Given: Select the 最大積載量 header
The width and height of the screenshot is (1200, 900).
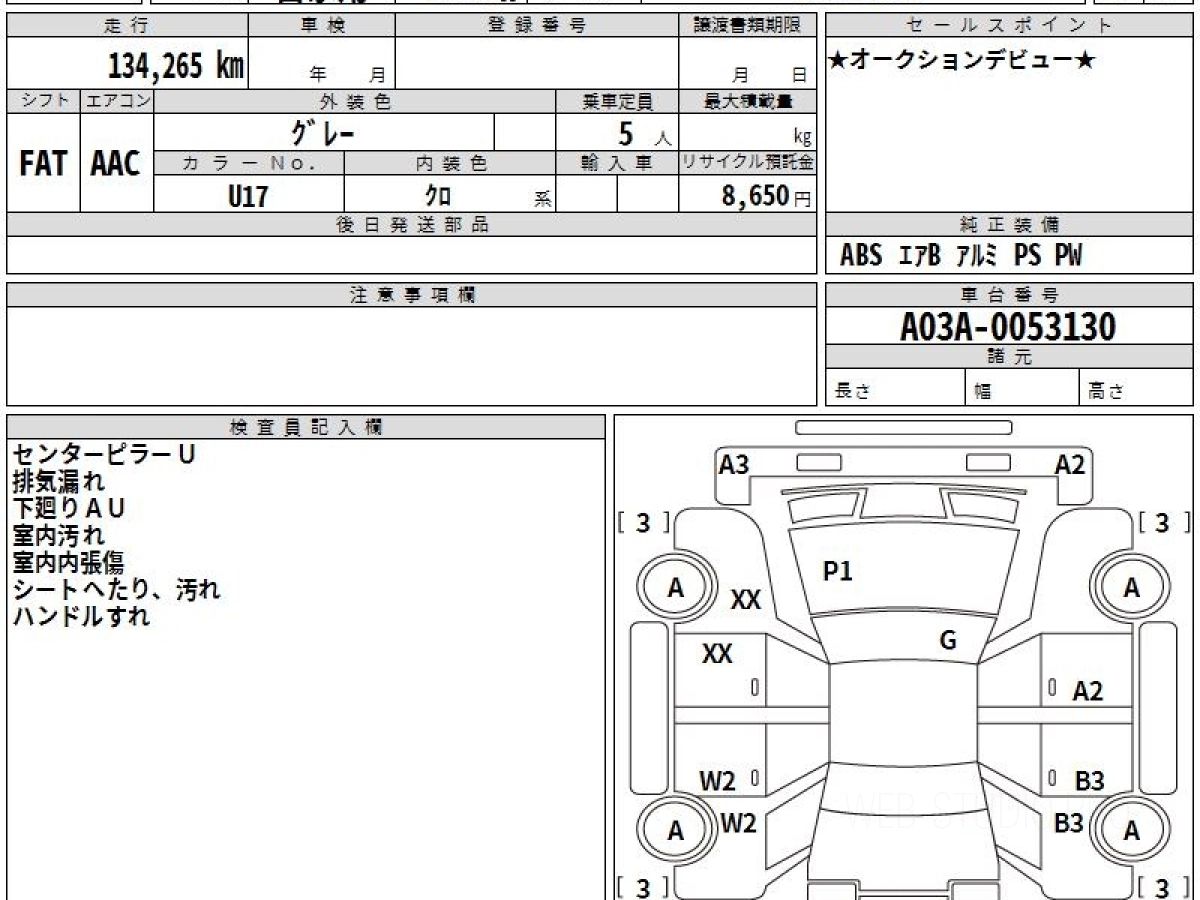Looking at the screenshot, I should [748, 101].
